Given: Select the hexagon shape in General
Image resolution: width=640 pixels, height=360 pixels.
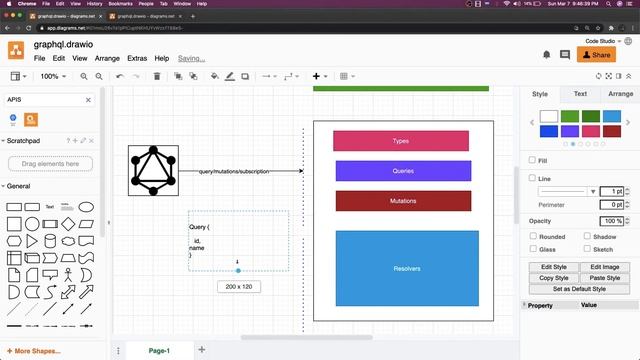Looking at the screenshot, I should pos(14,241).
